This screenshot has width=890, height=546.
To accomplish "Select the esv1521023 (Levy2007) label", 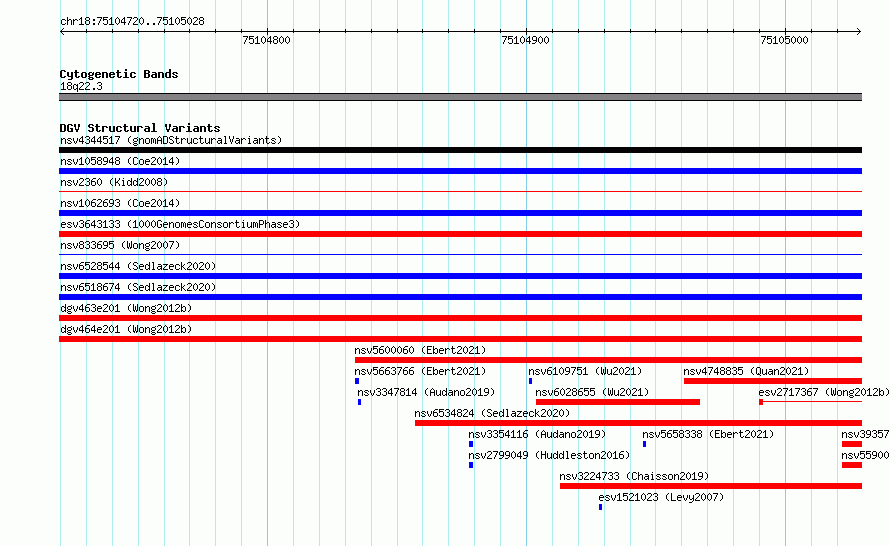I will pos(661,497).
